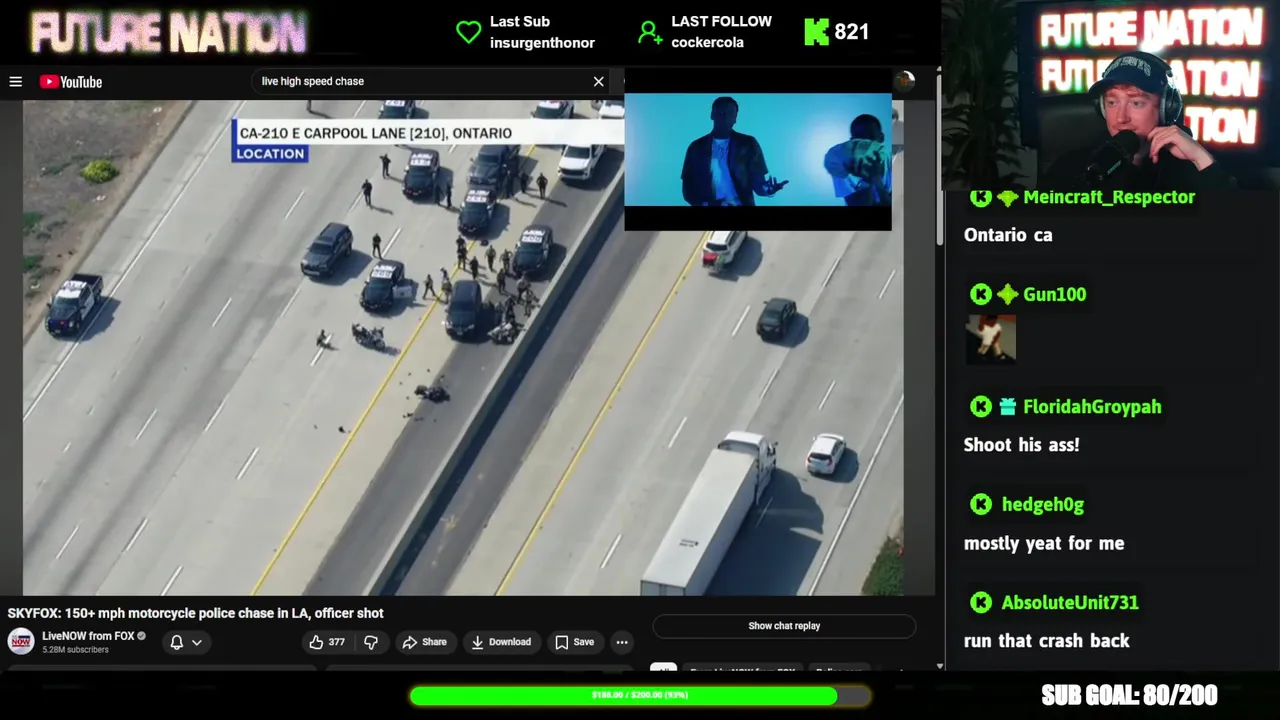
Task: Click username Meincraft_Respector in chat
Action: click(1109, 197)
